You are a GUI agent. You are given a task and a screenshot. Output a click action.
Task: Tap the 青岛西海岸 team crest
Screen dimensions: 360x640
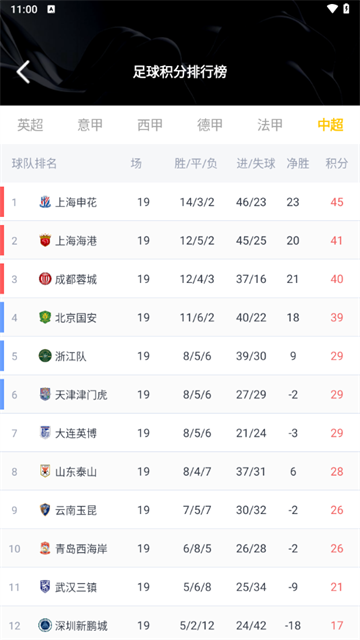pyautogui.click(x=45, y=548)
